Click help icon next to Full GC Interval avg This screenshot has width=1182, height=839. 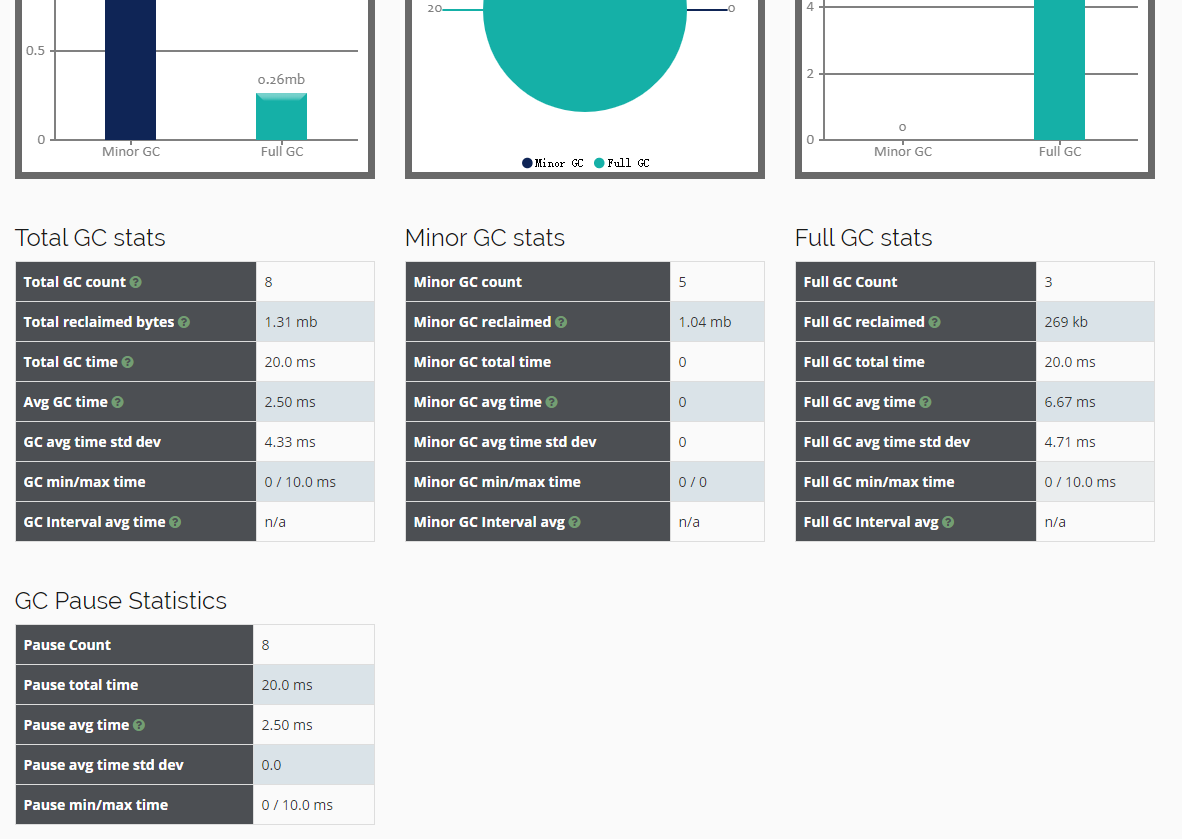tap(948, 522)
